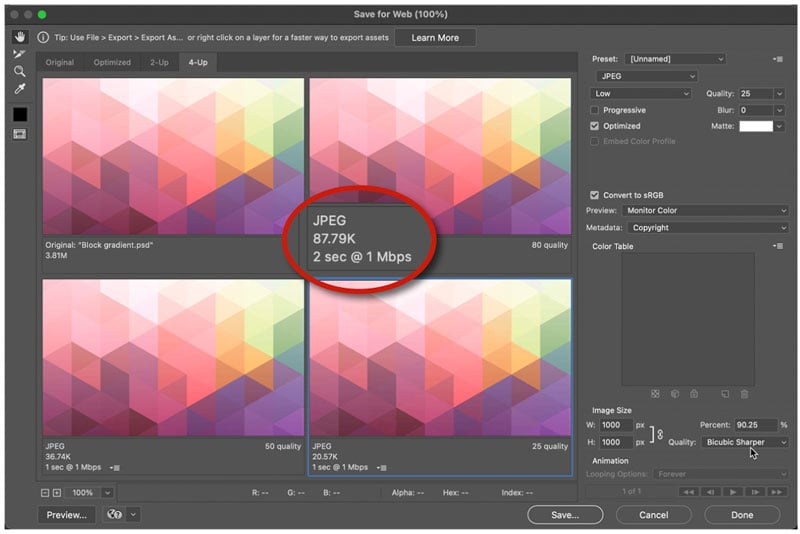Open the Metadata Copyright dropdown
The height and width of the screenshot is (534, 800).
(705, 227)
